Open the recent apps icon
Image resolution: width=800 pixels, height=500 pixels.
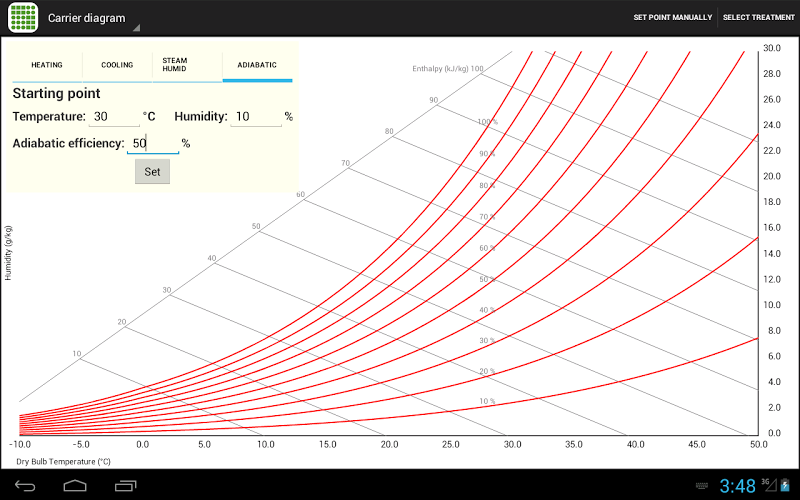pyautogui.click(x=125, y=485)
